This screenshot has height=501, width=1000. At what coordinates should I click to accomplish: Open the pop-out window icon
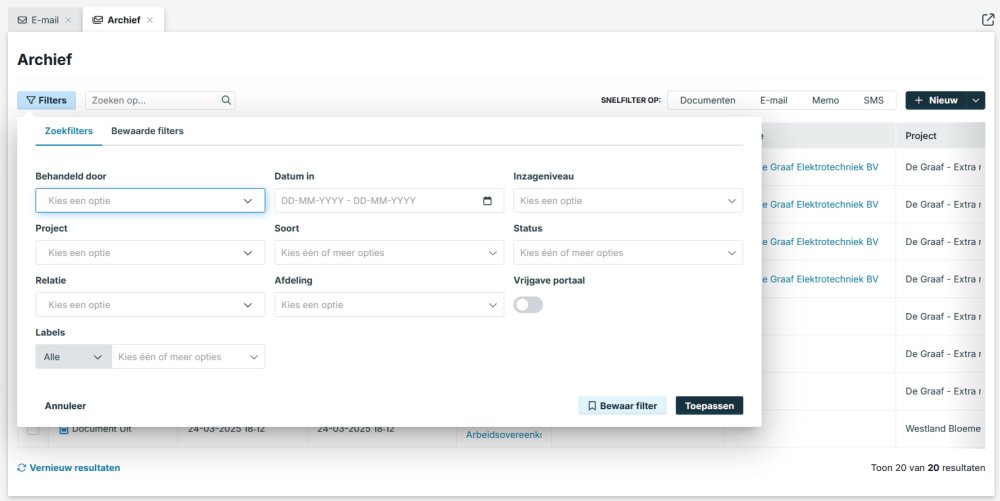(987, 20)
